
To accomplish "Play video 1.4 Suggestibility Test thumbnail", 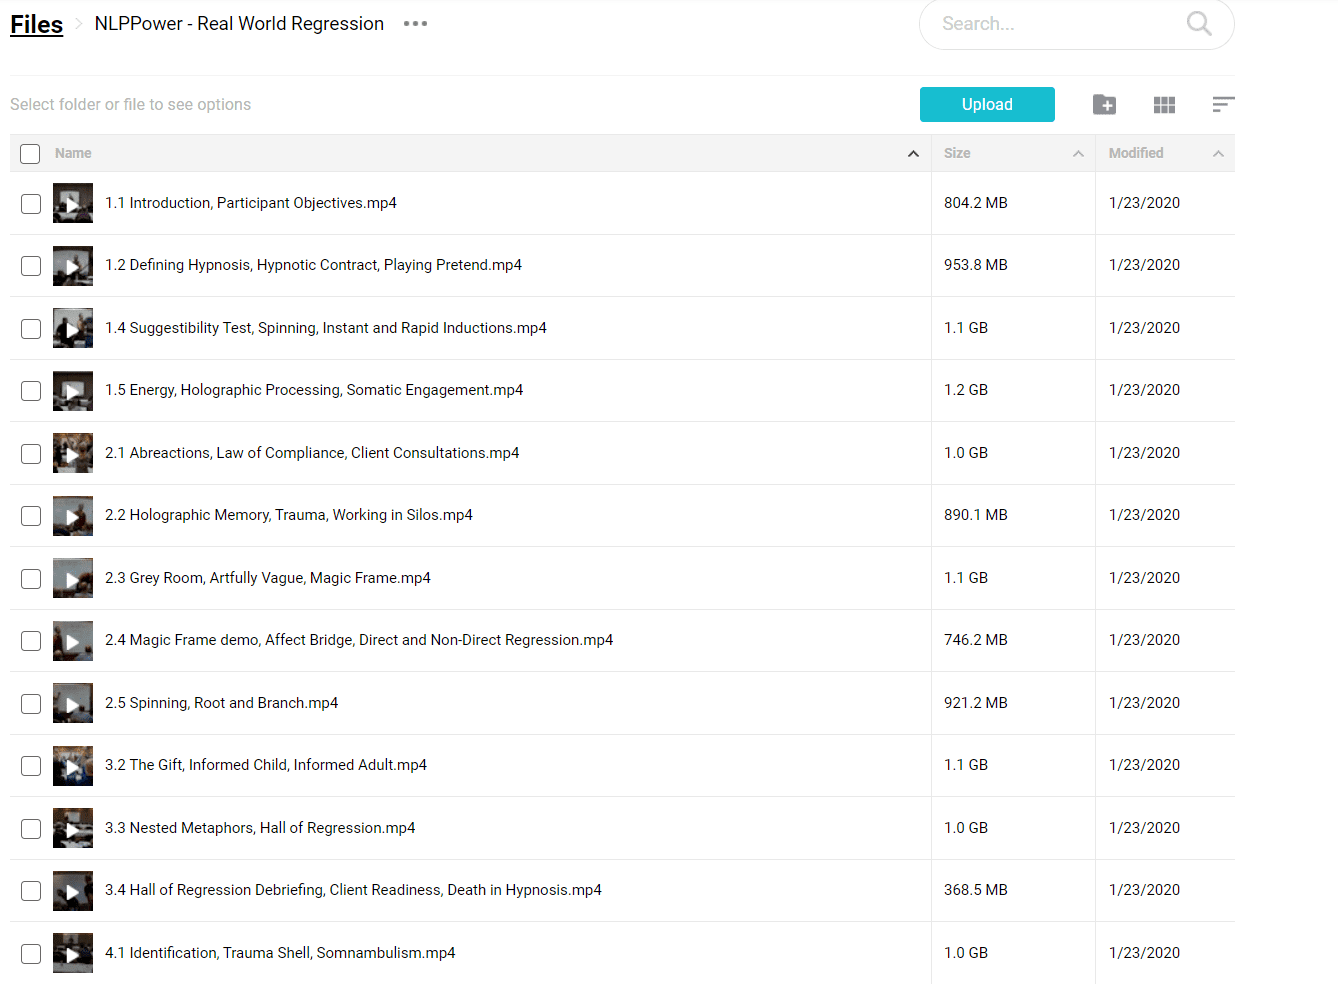I will [x=73, y=328].
